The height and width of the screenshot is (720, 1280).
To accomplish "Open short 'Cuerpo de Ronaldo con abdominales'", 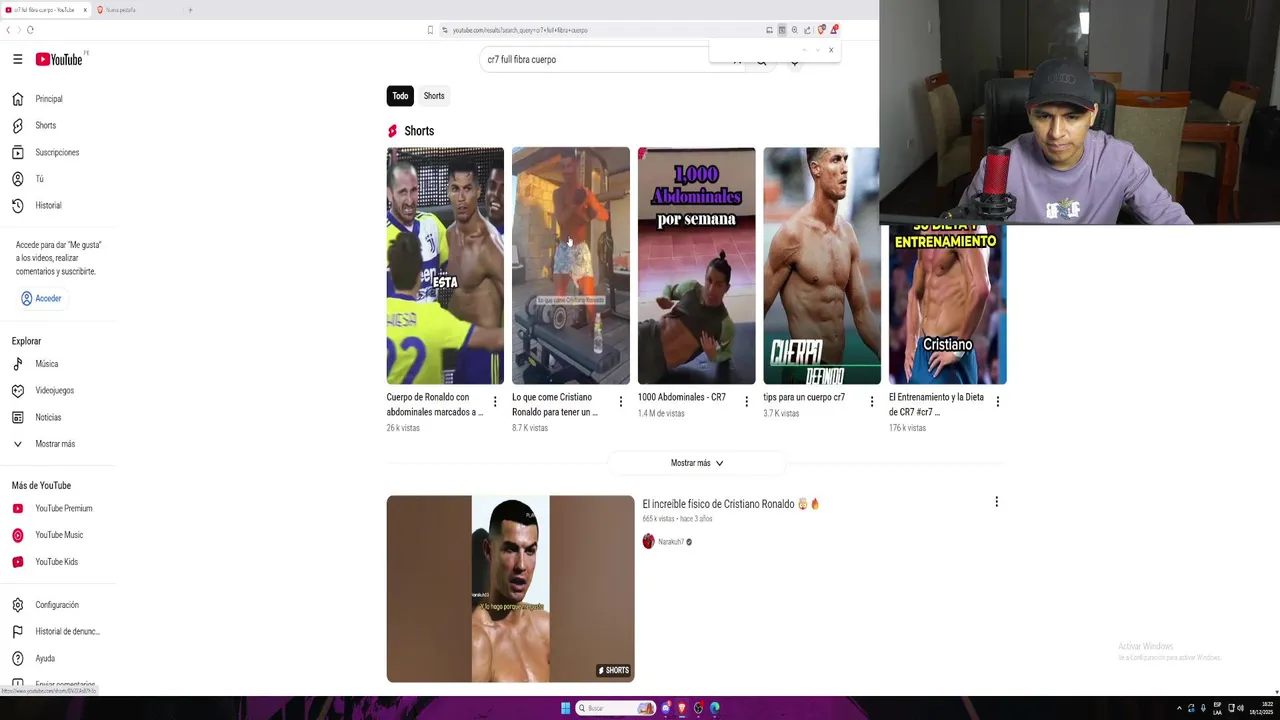I will (445, 266).
